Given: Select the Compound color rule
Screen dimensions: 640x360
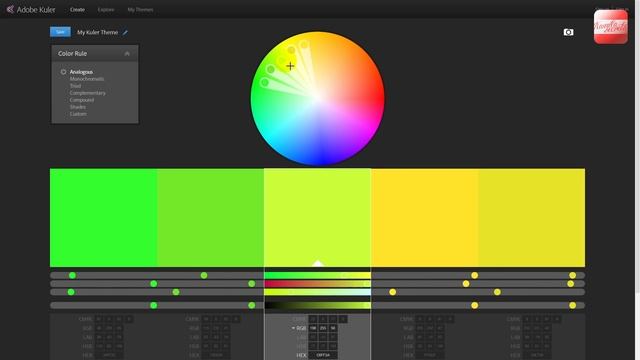Looking at the screenshot, I should point(82,100).
